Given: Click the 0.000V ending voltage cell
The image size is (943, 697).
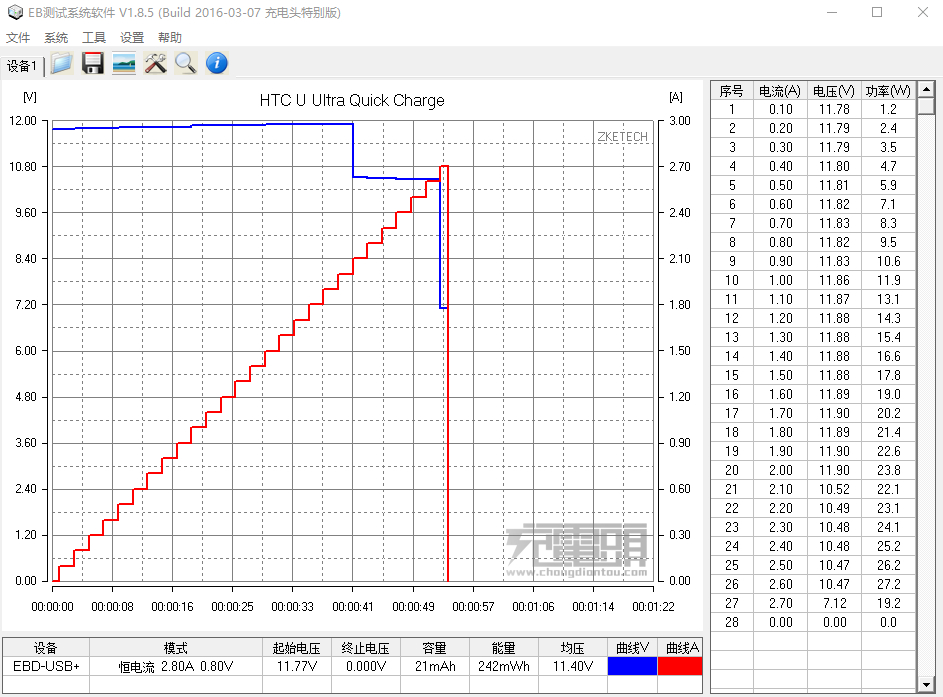Looking at the screenshot, I should click(366, 666).
